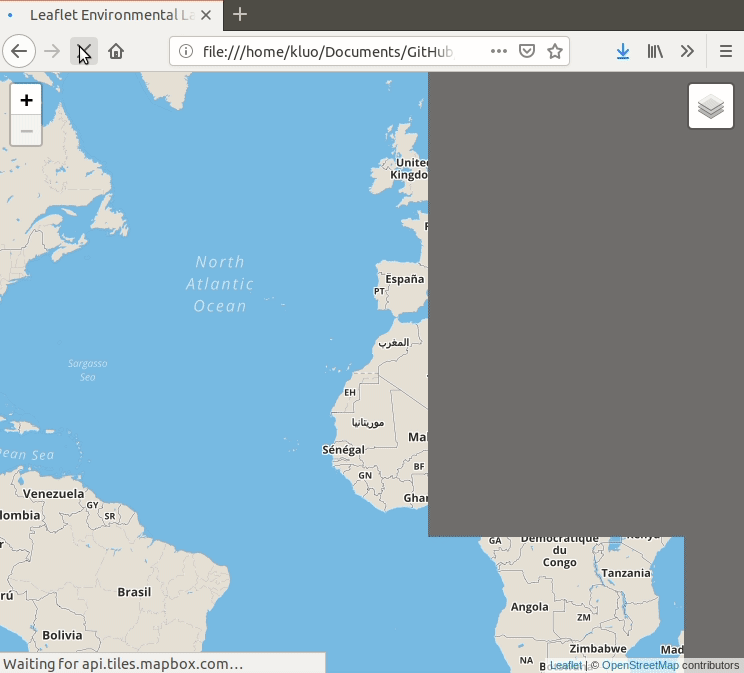Open the Library bookmarks and history
This screenshot has width=744, height=673.
click(x=655, y=51)
